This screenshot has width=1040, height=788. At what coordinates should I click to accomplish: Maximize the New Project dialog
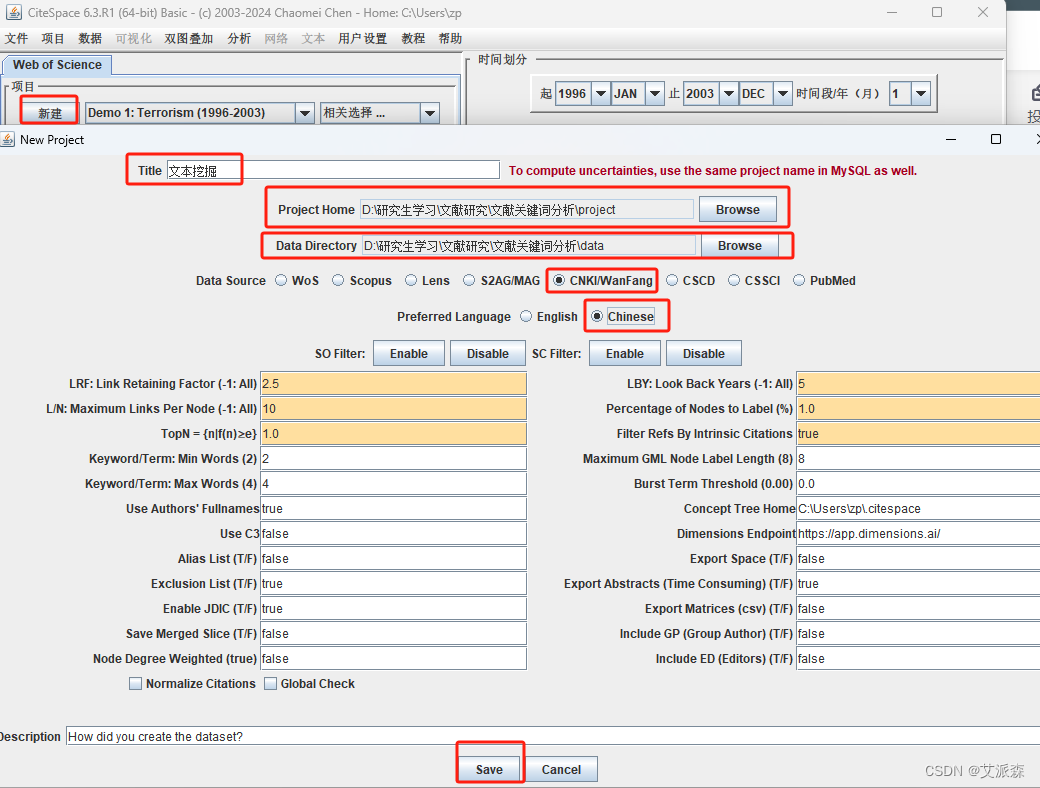point(996,139)
